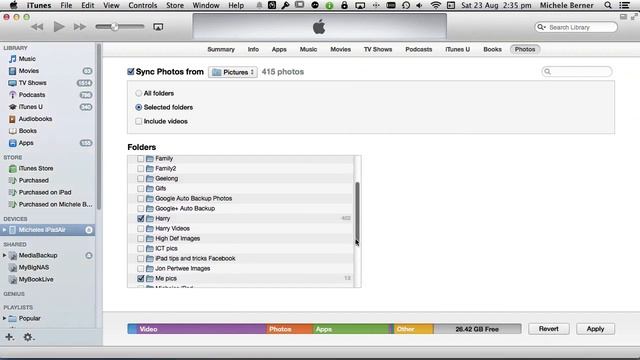Switch to the Photos tab
The width and height of the screenshot is (640, 360).
tap(525, 49)
